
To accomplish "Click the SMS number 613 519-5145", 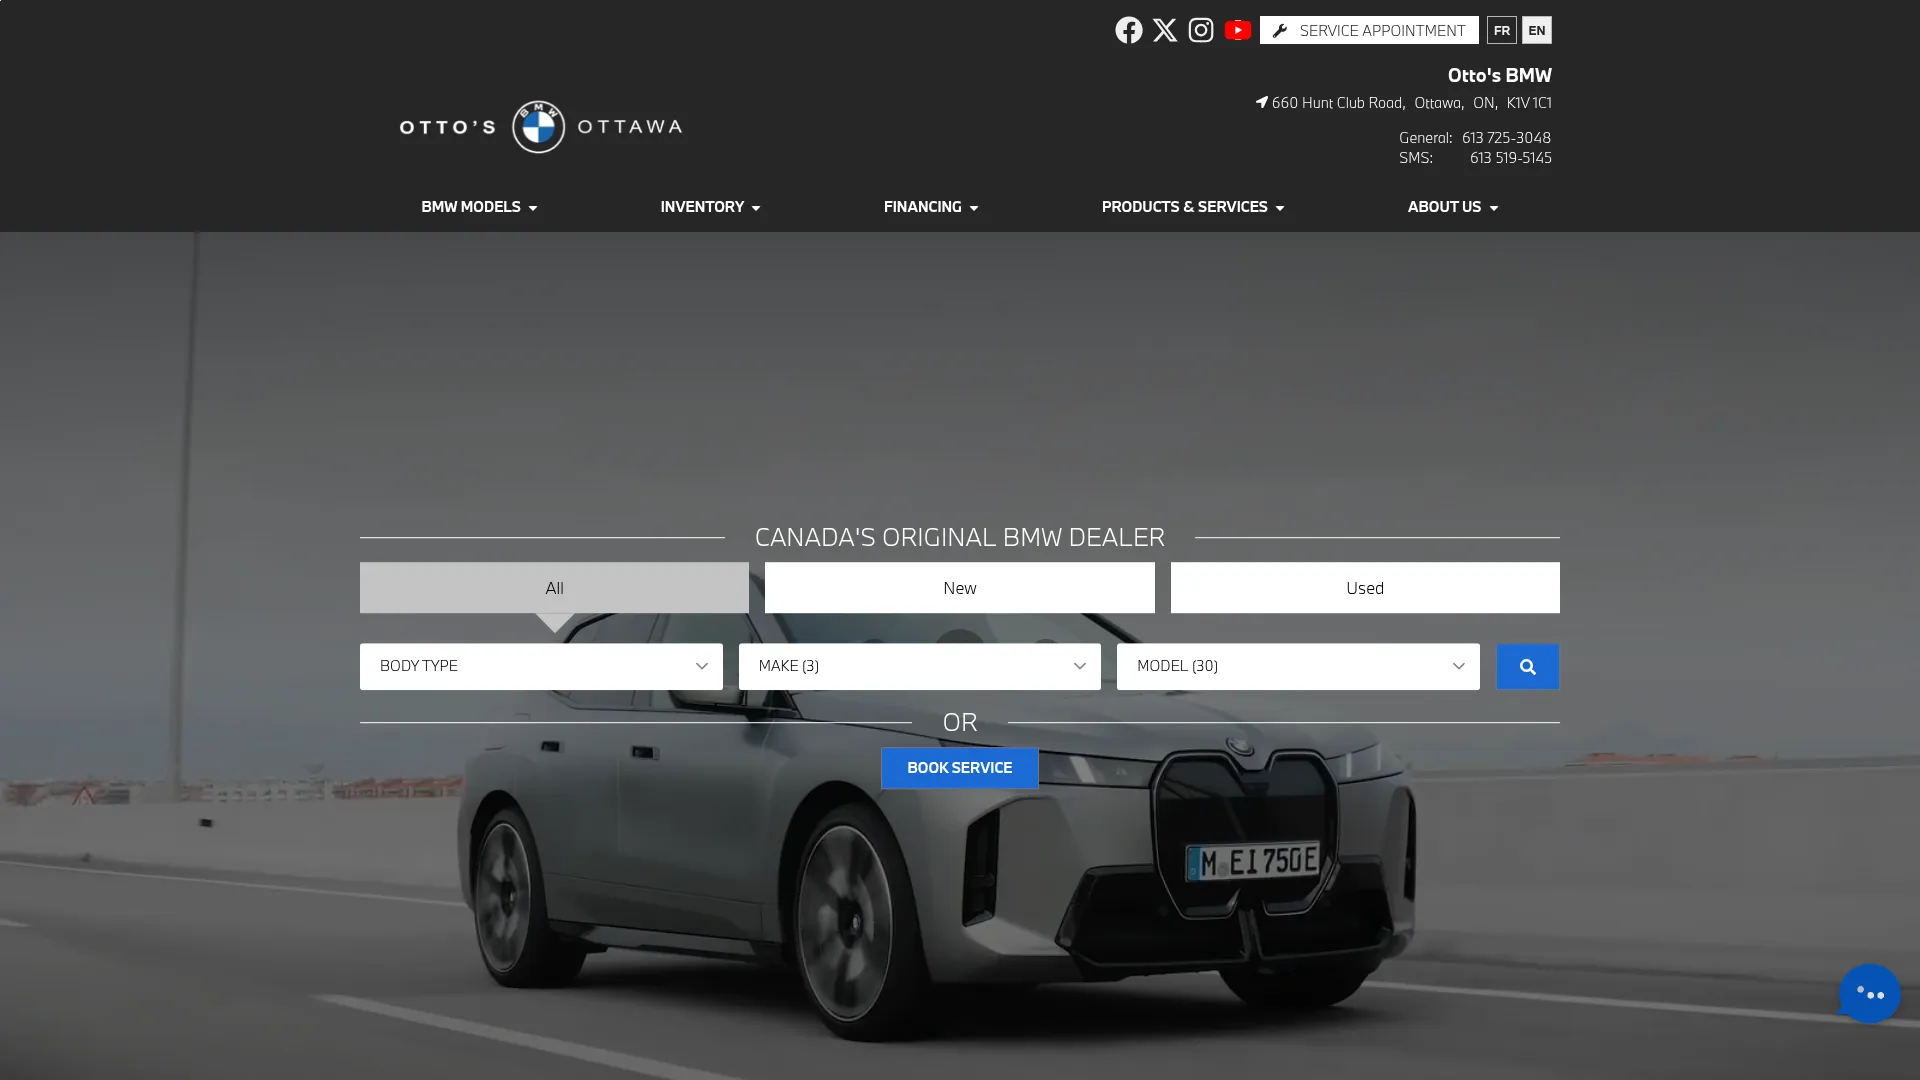I will coord(1510,158).
